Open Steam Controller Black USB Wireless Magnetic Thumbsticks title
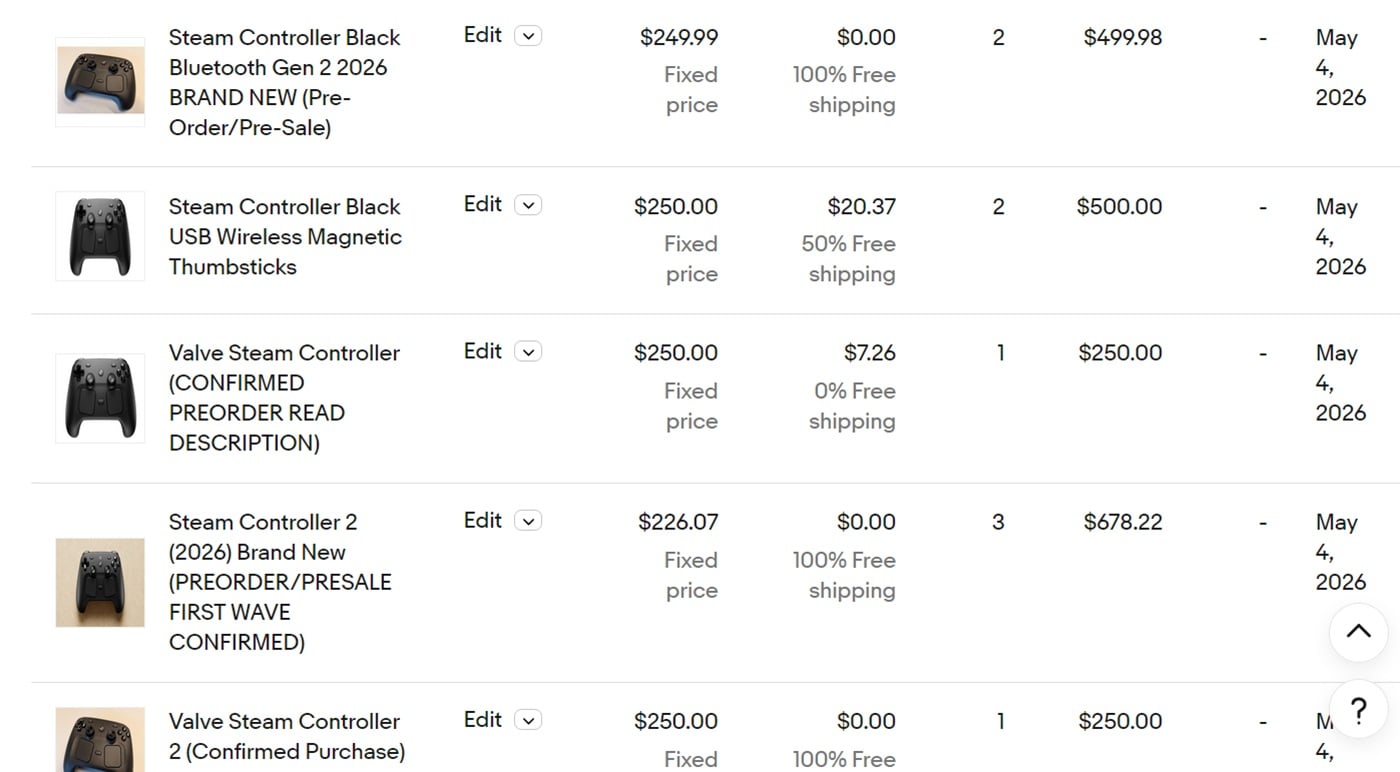Screen dimensions: 1400x772 (285, 236)
